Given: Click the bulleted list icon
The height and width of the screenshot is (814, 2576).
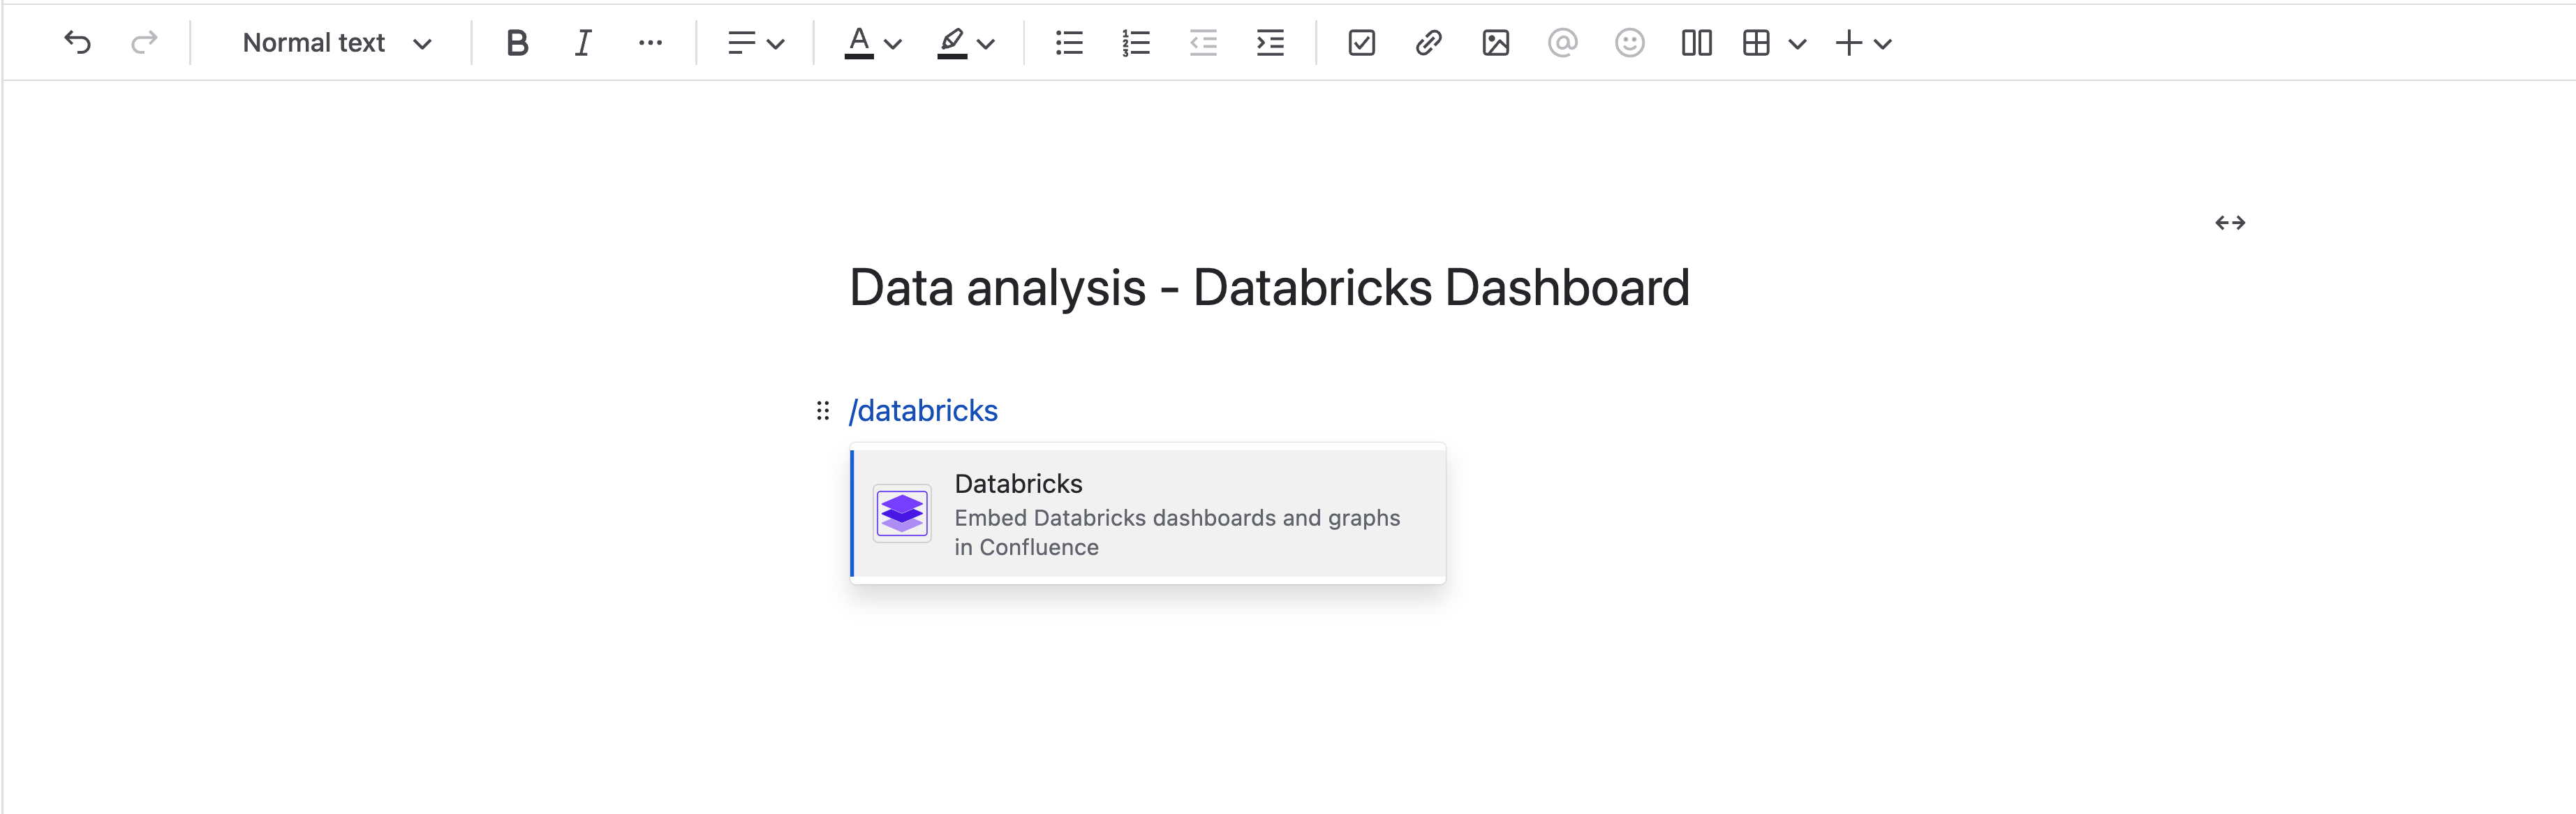Looking at the screenshot, I should (x=1069, y=41).
